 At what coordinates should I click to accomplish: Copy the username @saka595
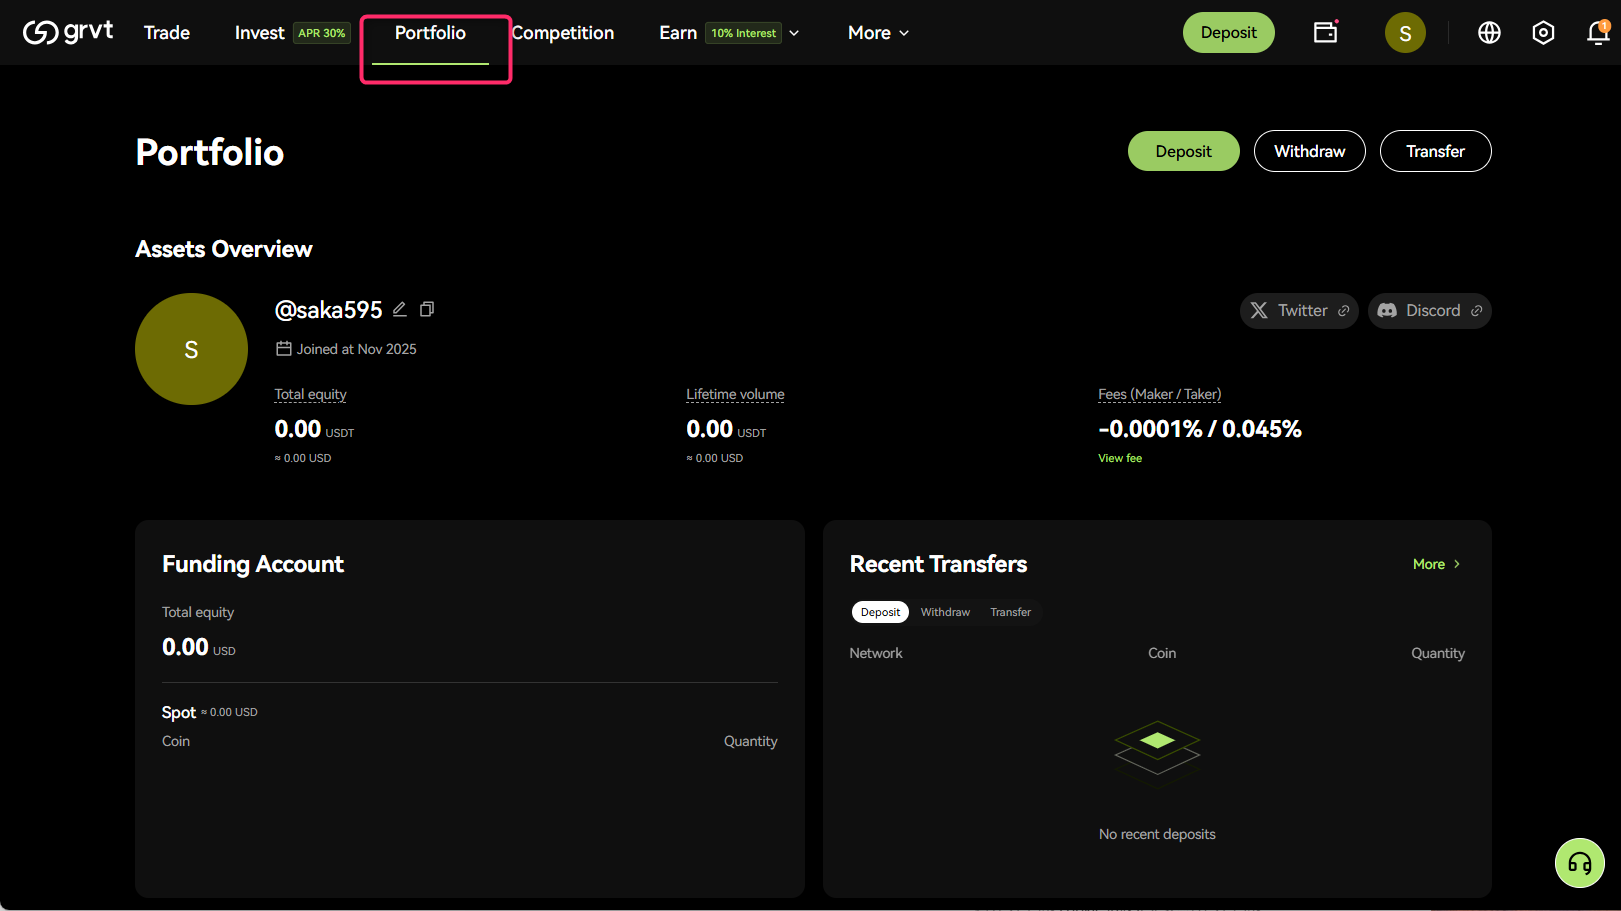coord(427,309)
